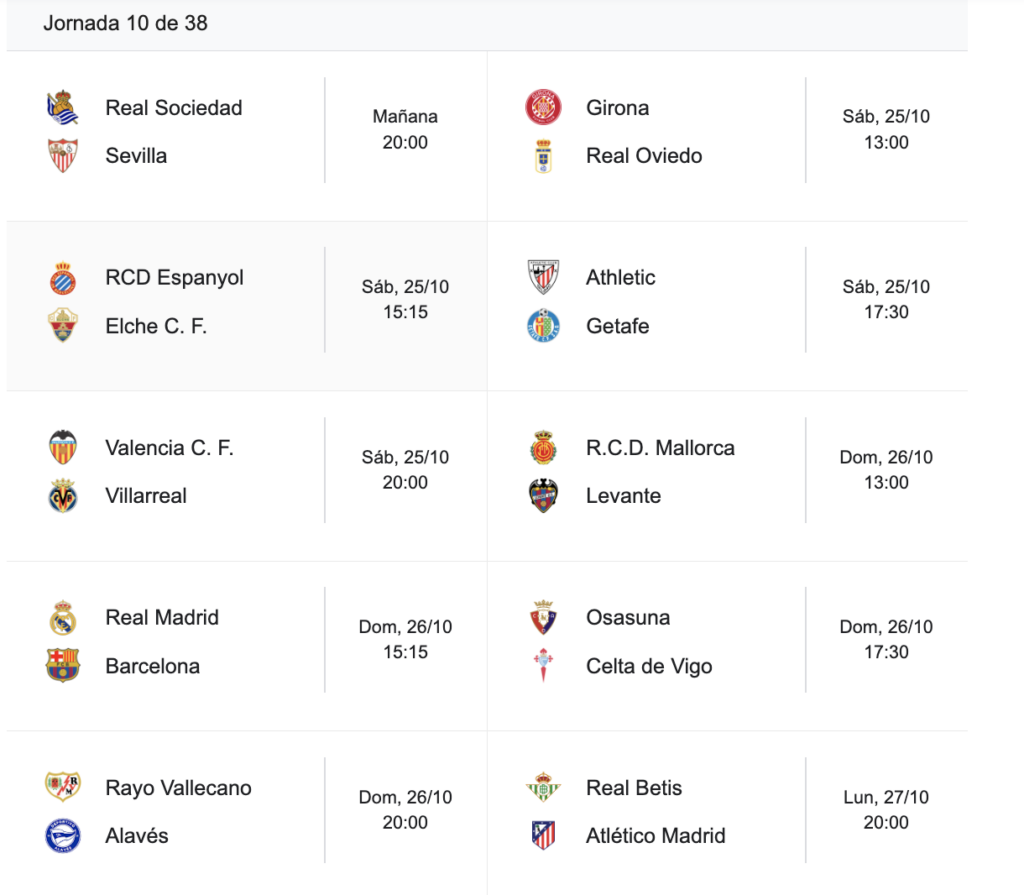Open the Elche C. F. team name

[156, 325]
